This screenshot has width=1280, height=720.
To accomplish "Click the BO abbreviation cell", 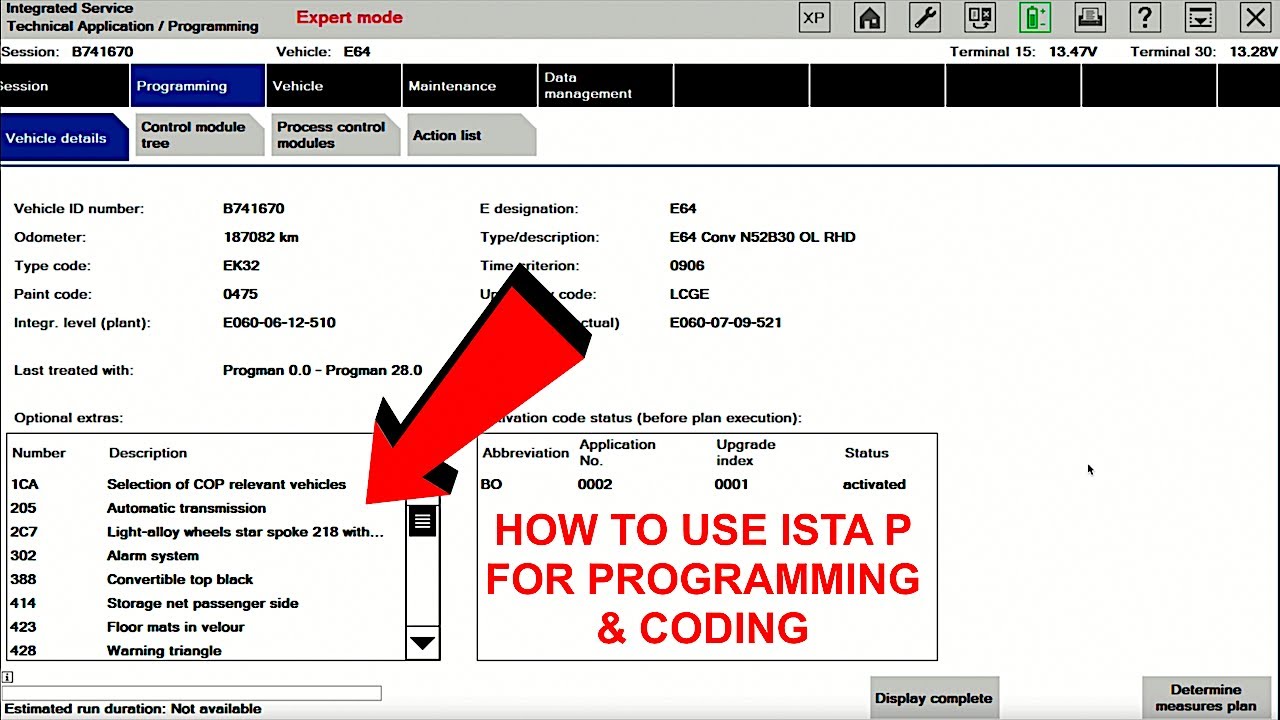I will (492, 484).
